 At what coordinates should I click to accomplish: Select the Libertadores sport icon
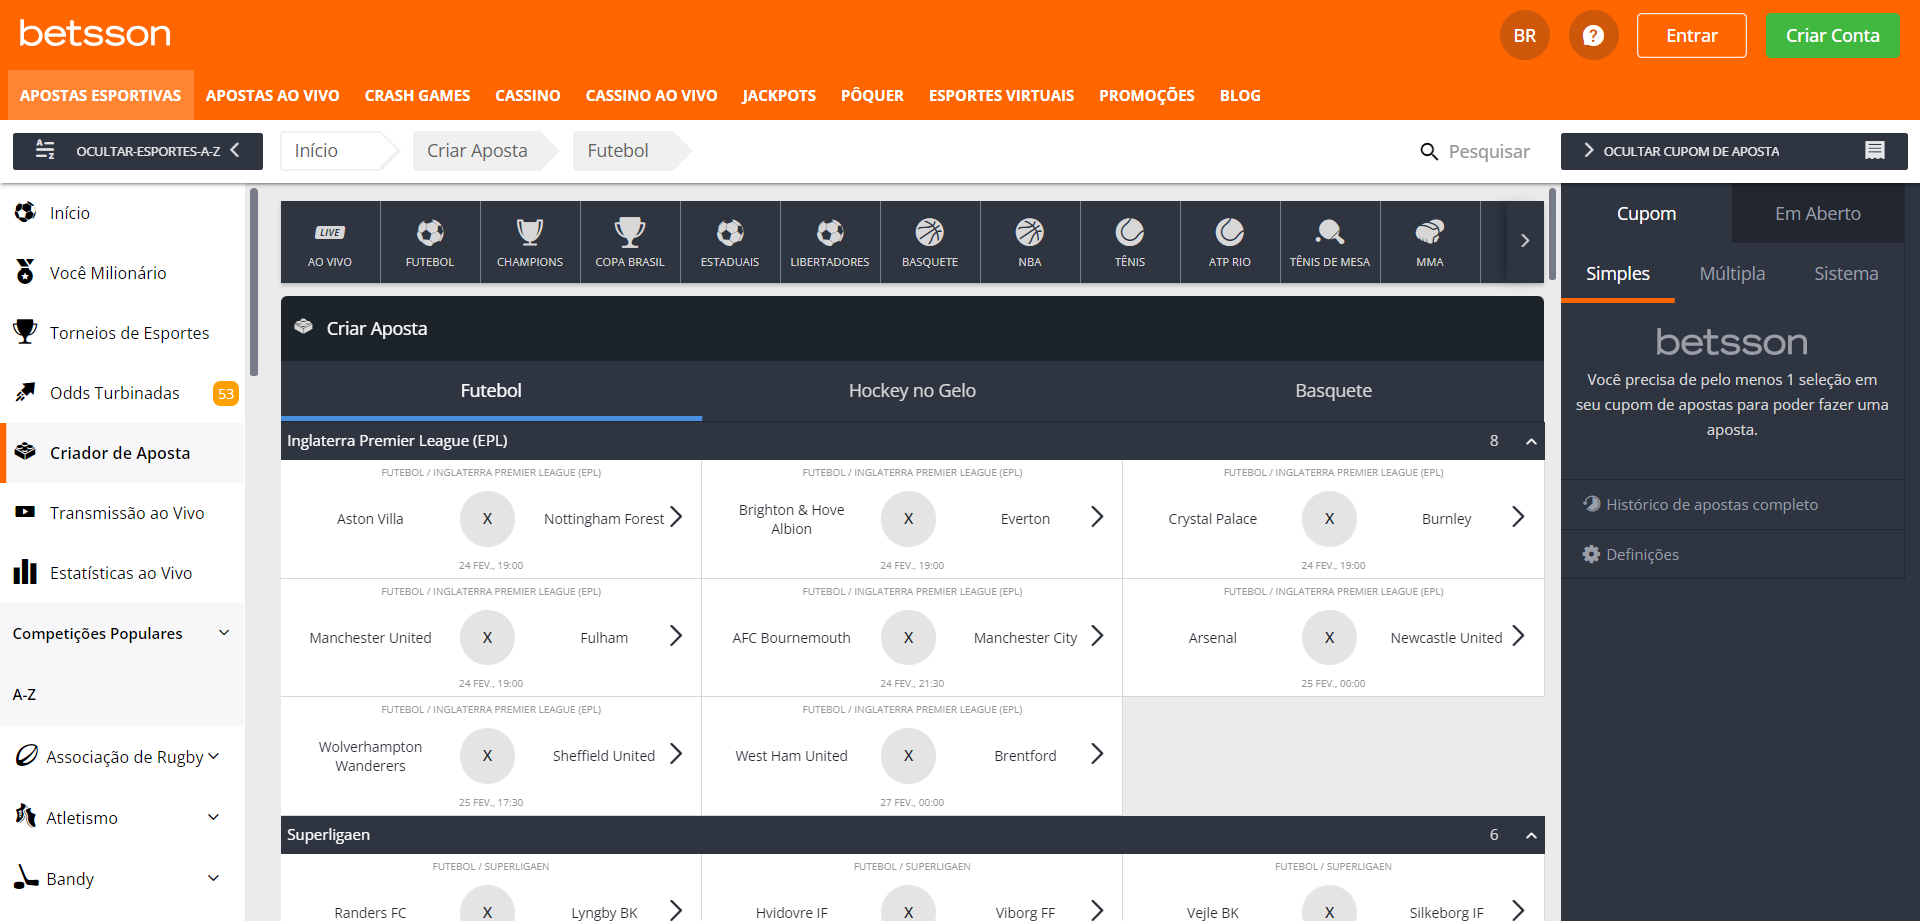coord(830,242)
